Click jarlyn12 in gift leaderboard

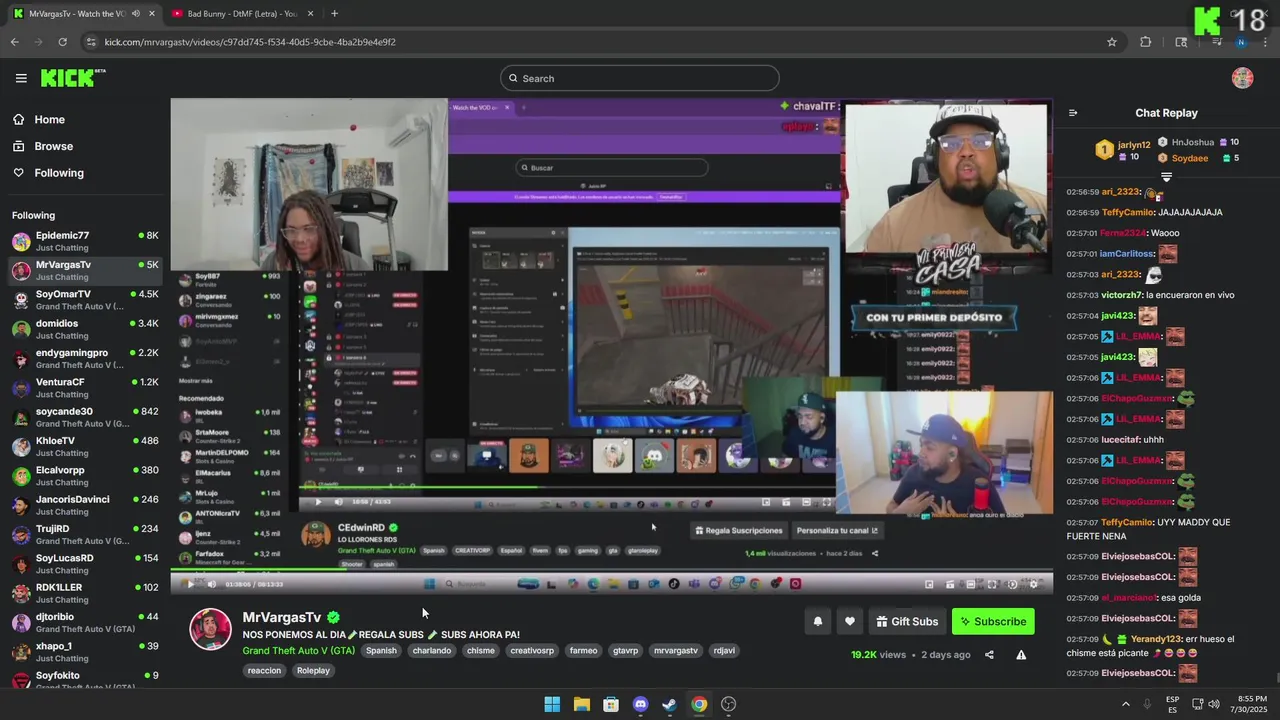tap(1134, 145)
